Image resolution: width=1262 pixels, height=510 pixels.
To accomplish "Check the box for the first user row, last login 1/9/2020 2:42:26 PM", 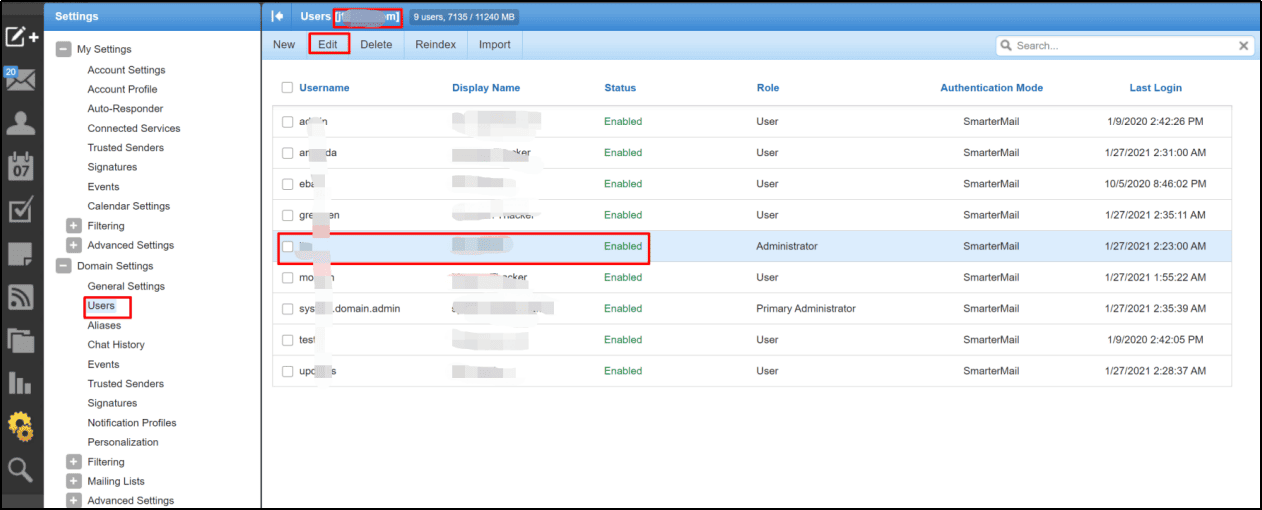I will [288, 121].
